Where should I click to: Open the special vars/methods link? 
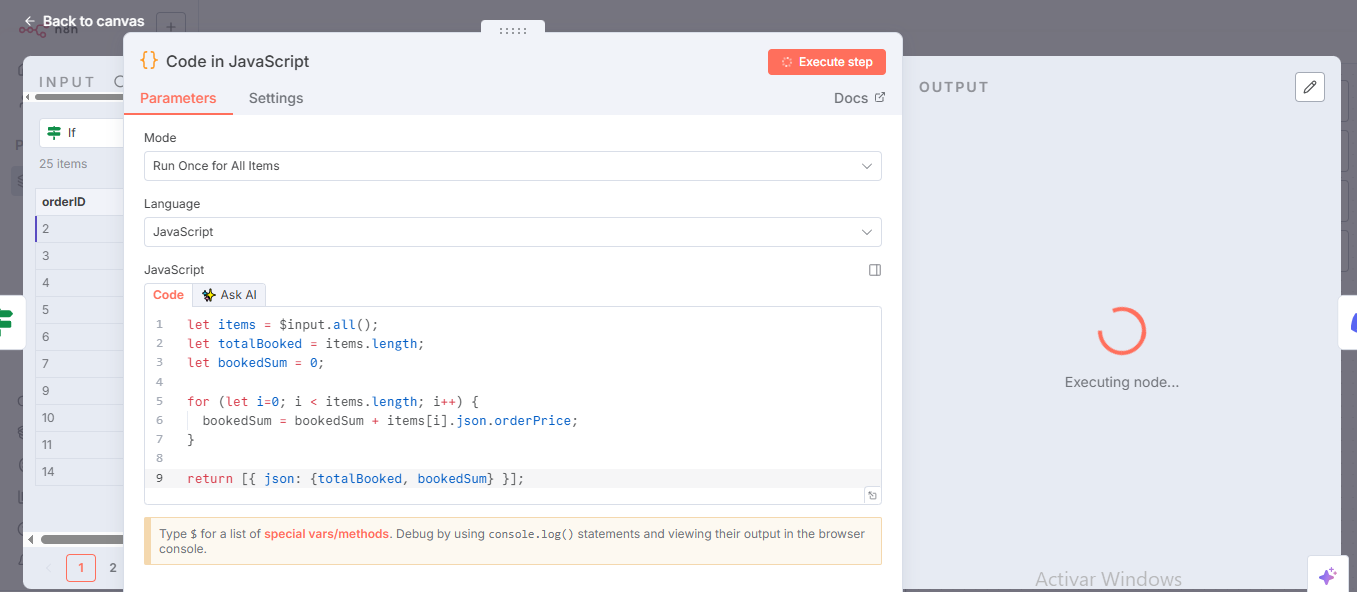[326, 534]
